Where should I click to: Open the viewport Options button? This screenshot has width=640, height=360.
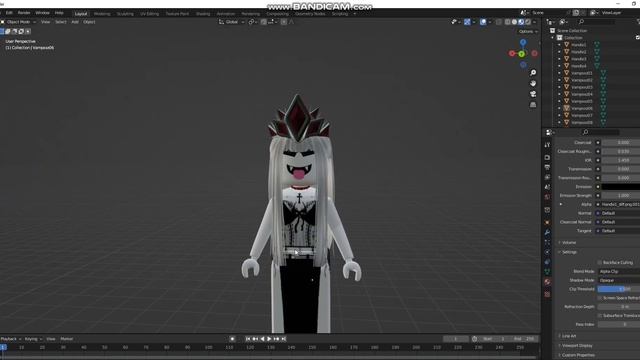(528, 31)
